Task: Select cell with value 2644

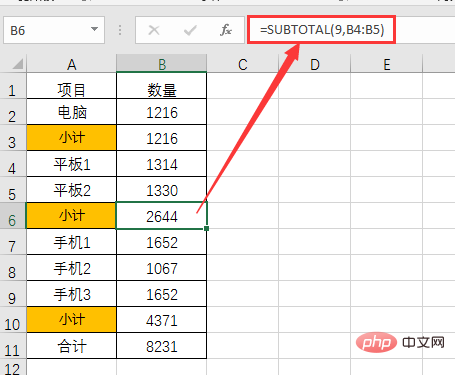Action: (162, 215)
